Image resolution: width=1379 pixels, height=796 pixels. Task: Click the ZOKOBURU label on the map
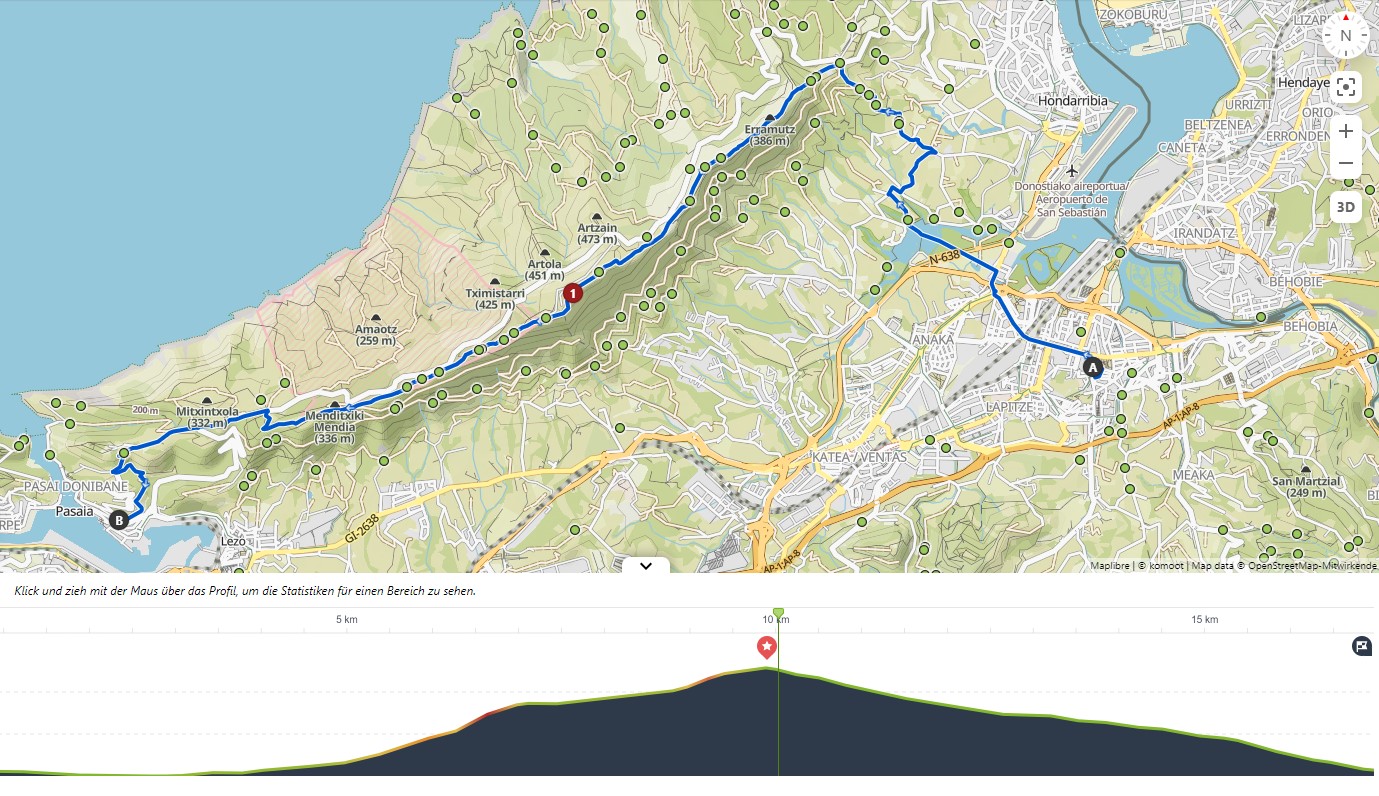point(1134,15)
